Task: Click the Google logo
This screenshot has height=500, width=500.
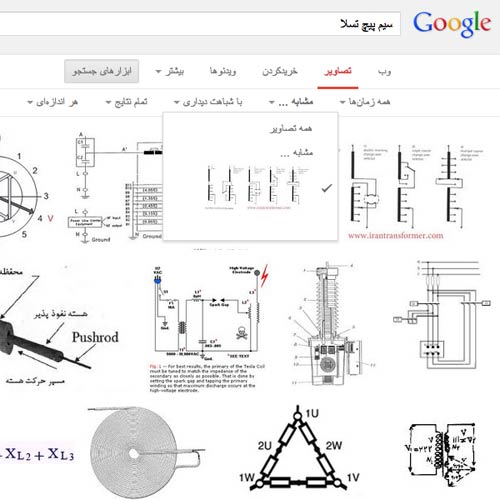Action: [452, 24]
